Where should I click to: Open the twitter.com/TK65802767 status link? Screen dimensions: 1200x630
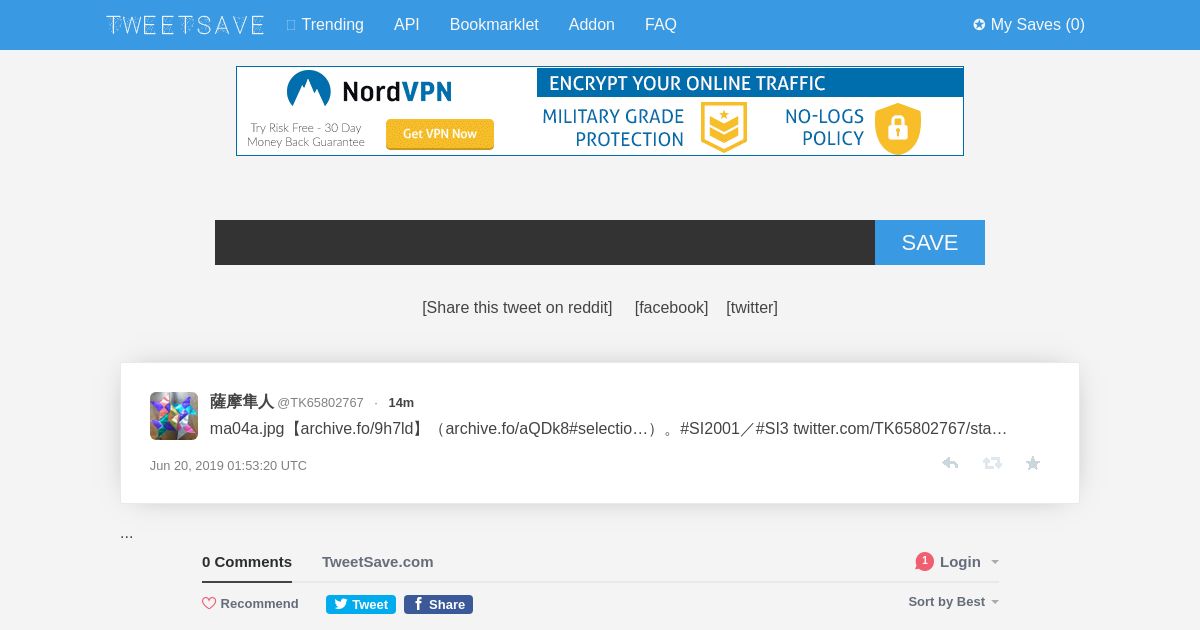tap(900, 429)
